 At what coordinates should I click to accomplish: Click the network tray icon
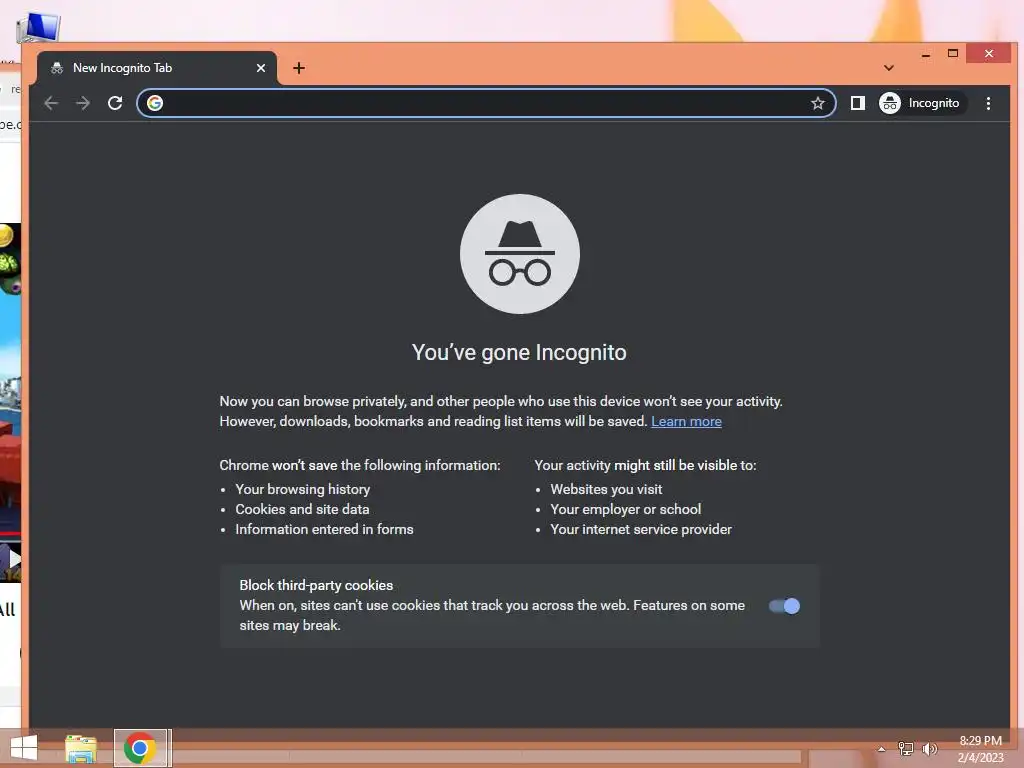click(905, 749)
